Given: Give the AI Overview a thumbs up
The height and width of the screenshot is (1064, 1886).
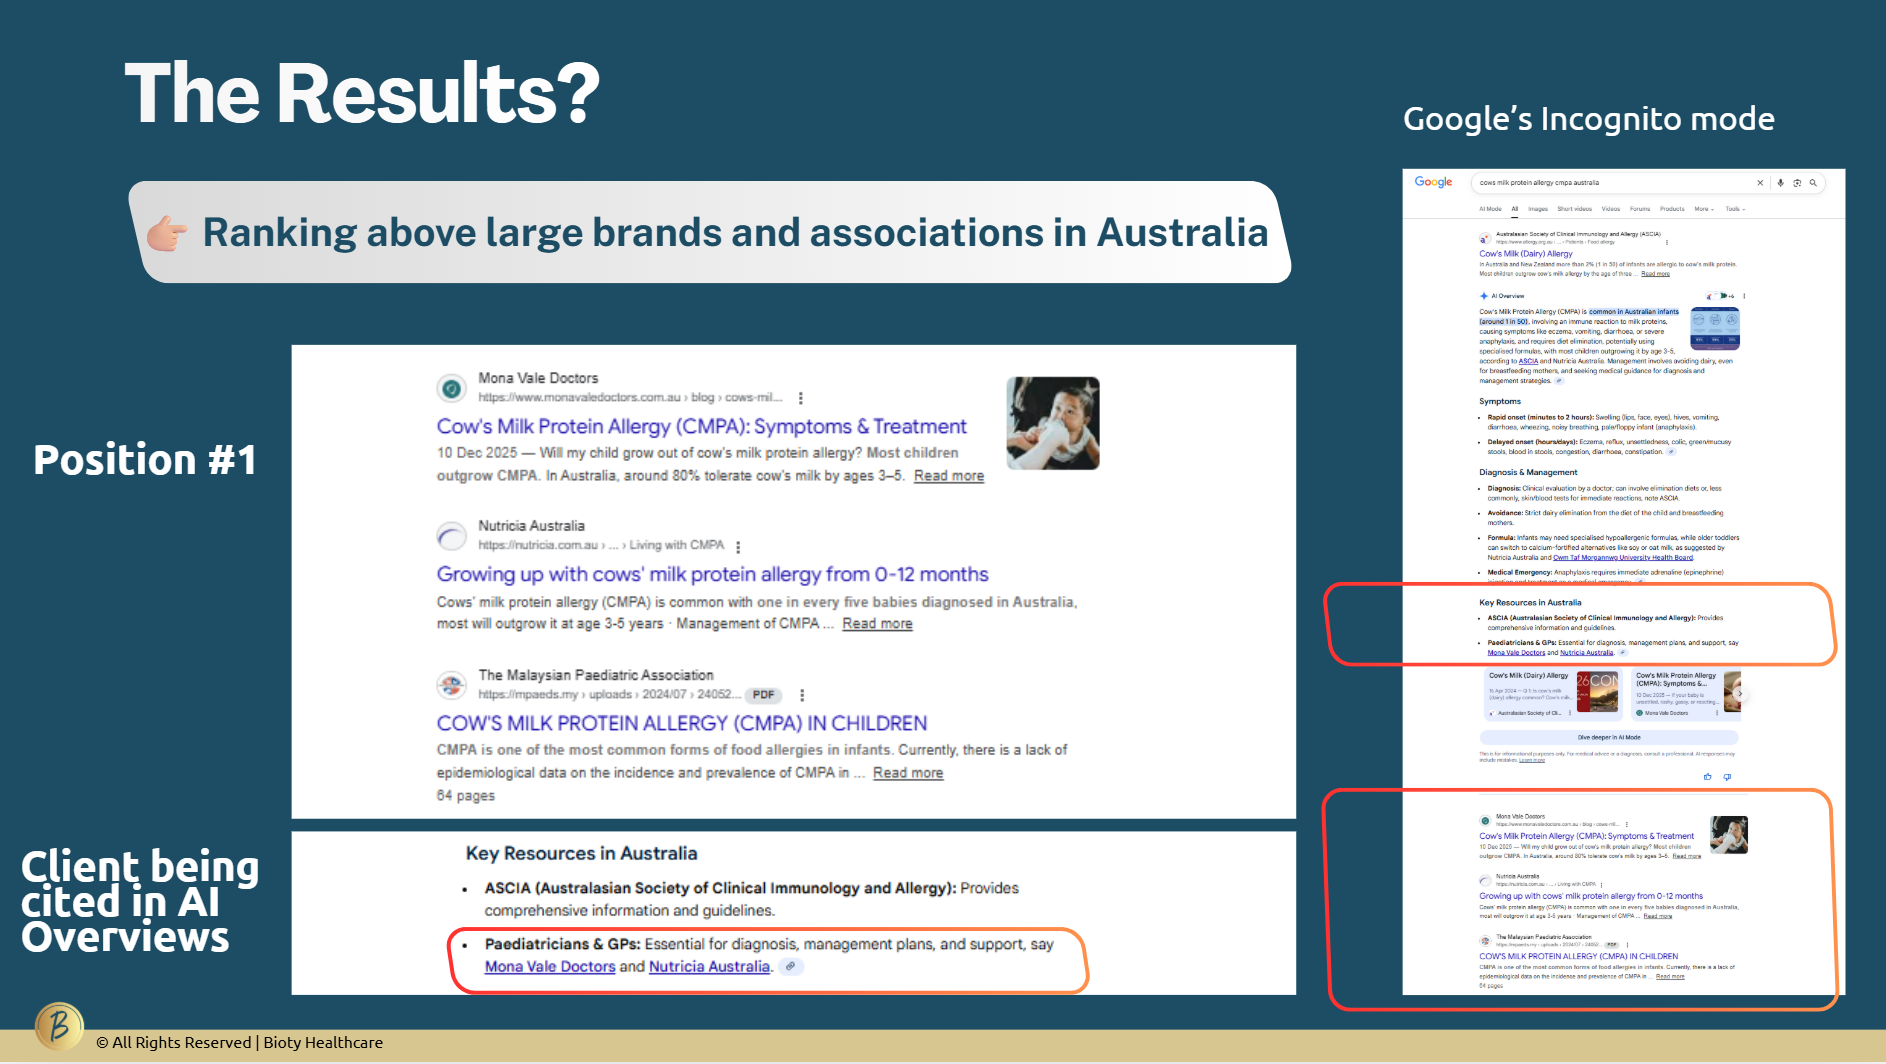Looking at the screenshot, I should tap(1708, 777).
